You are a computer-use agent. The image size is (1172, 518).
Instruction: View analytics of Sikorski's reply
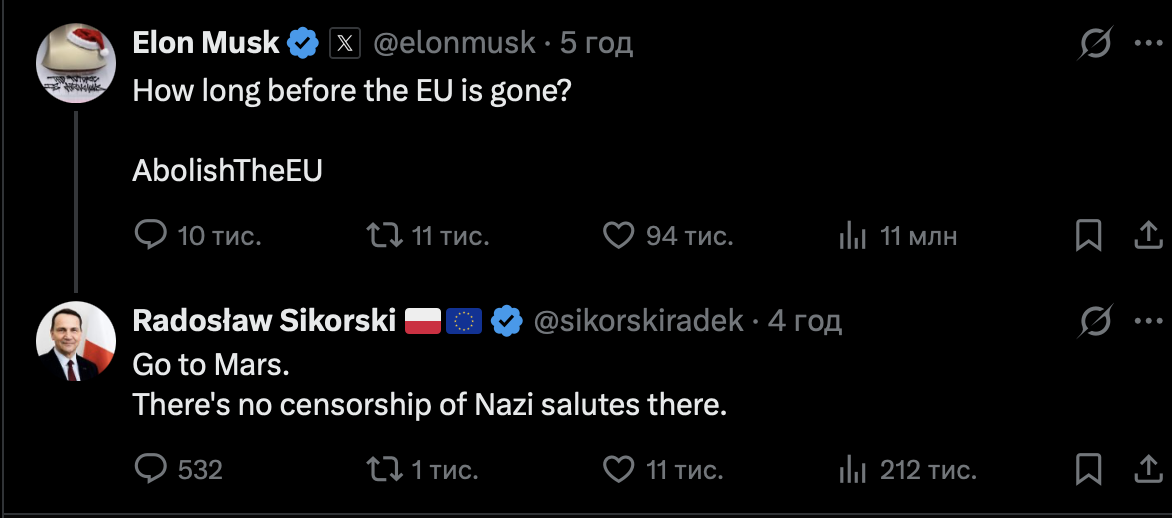(x=852, y=468)
